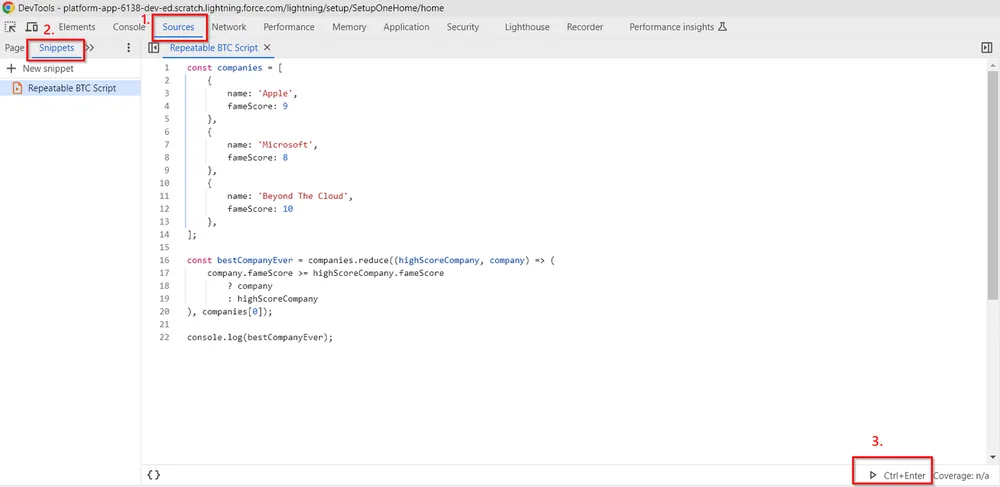Toggle the device toolbar icon
Screen dimensions: 1000x487
click(x=31, y=27)
